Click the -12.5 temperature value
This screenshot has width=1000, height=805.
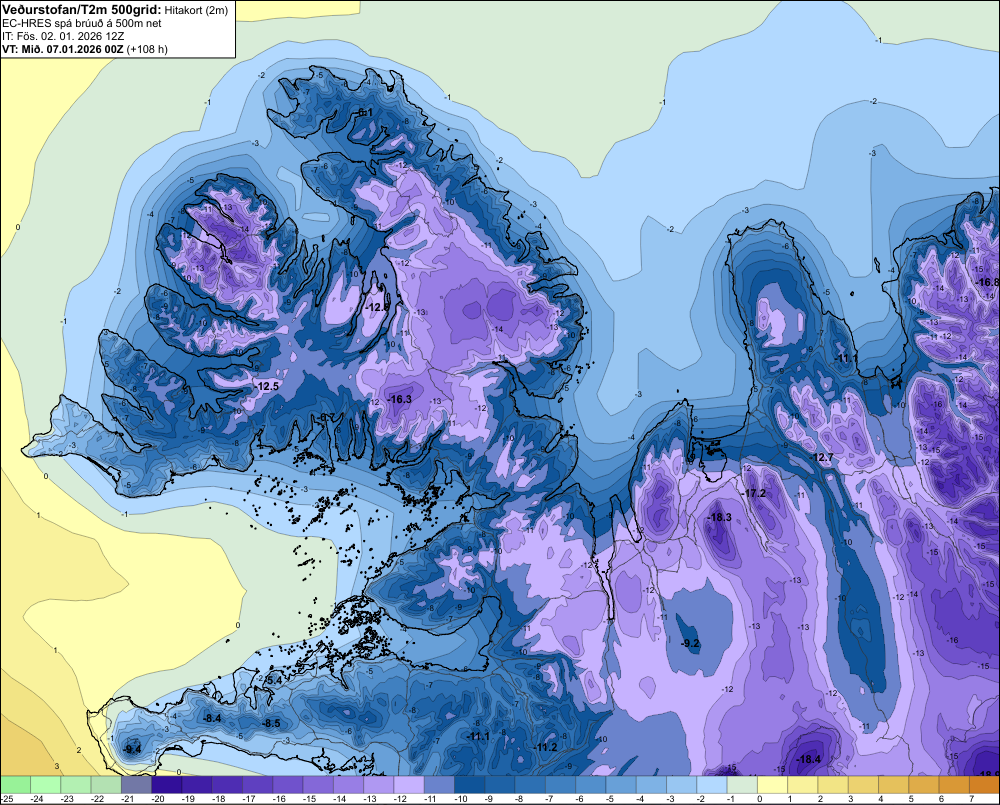267,387
